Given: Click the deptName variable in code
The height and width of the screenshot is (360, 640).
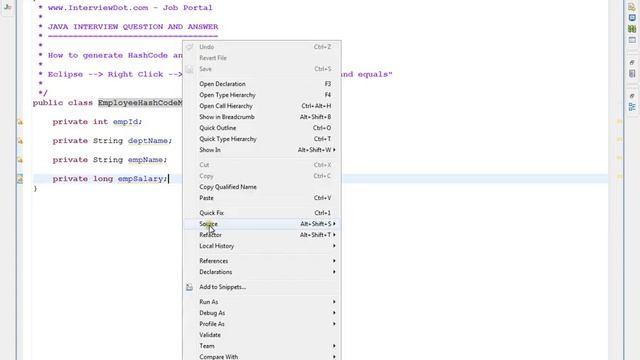Looking at the screenshot, I should tap(147, 141).
